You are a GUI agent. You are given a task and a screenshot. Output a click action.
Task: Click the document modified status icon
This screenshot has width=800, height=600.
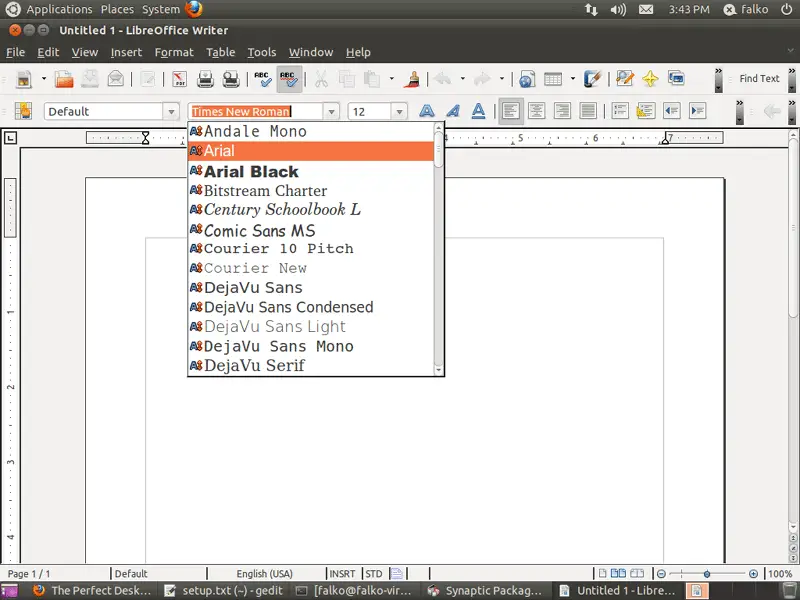(396, 573)
